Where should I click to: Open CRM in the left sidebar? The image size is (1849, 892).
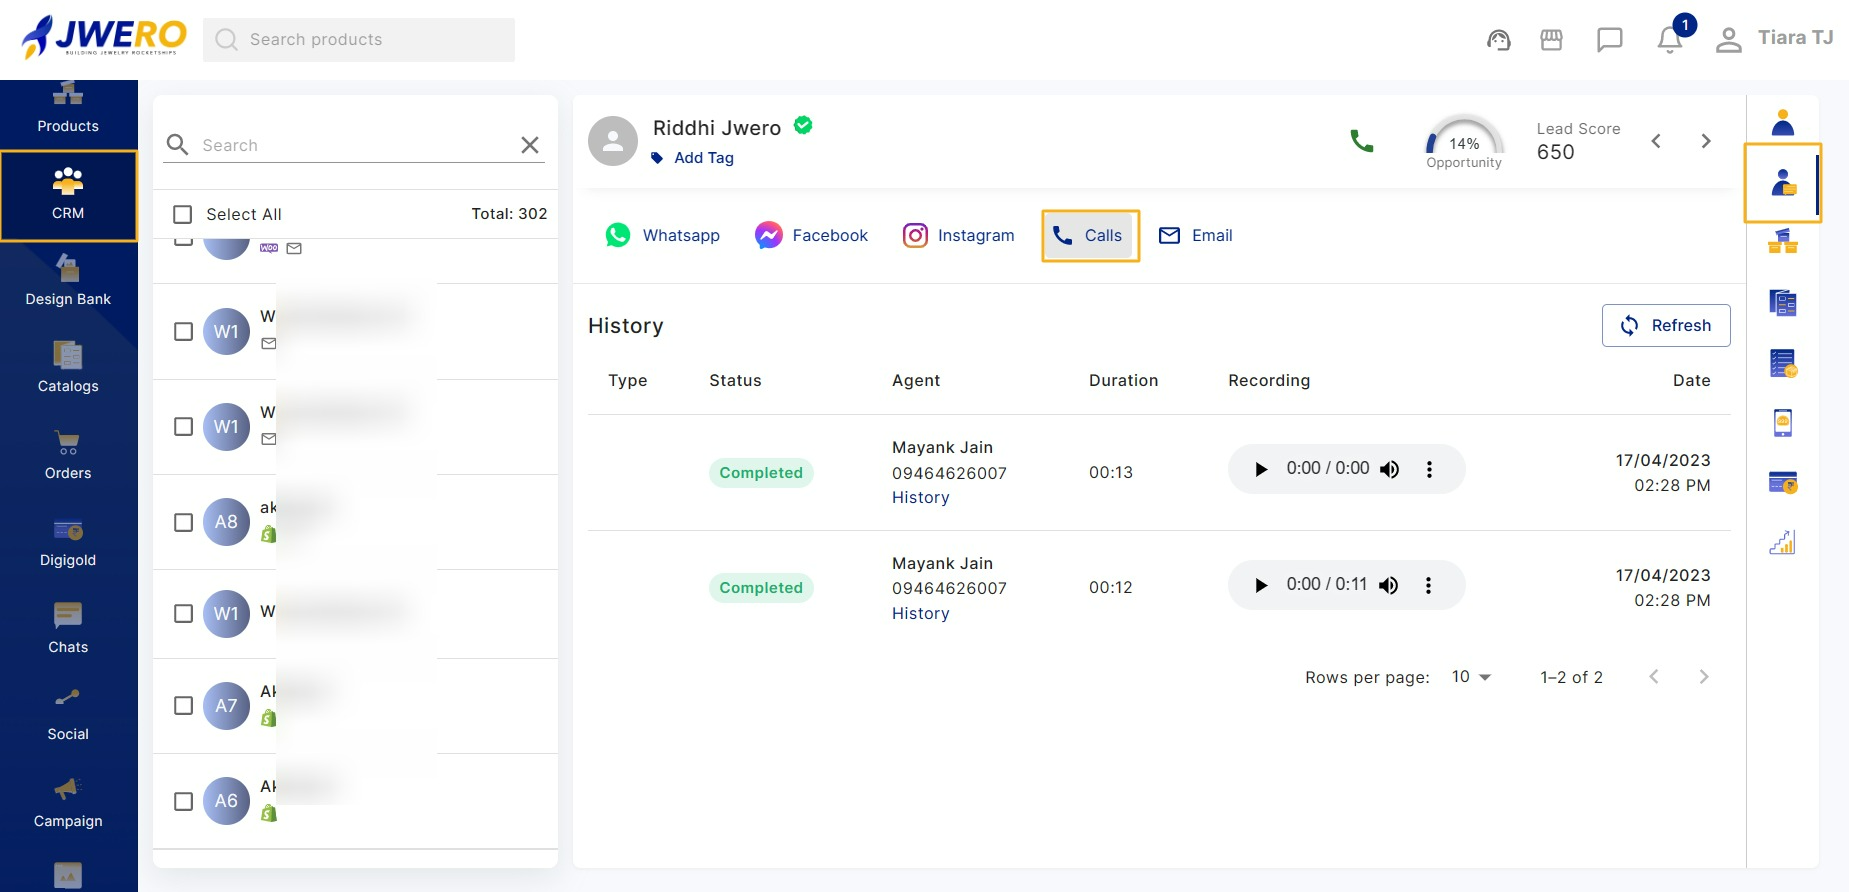(x=68, y=195)
